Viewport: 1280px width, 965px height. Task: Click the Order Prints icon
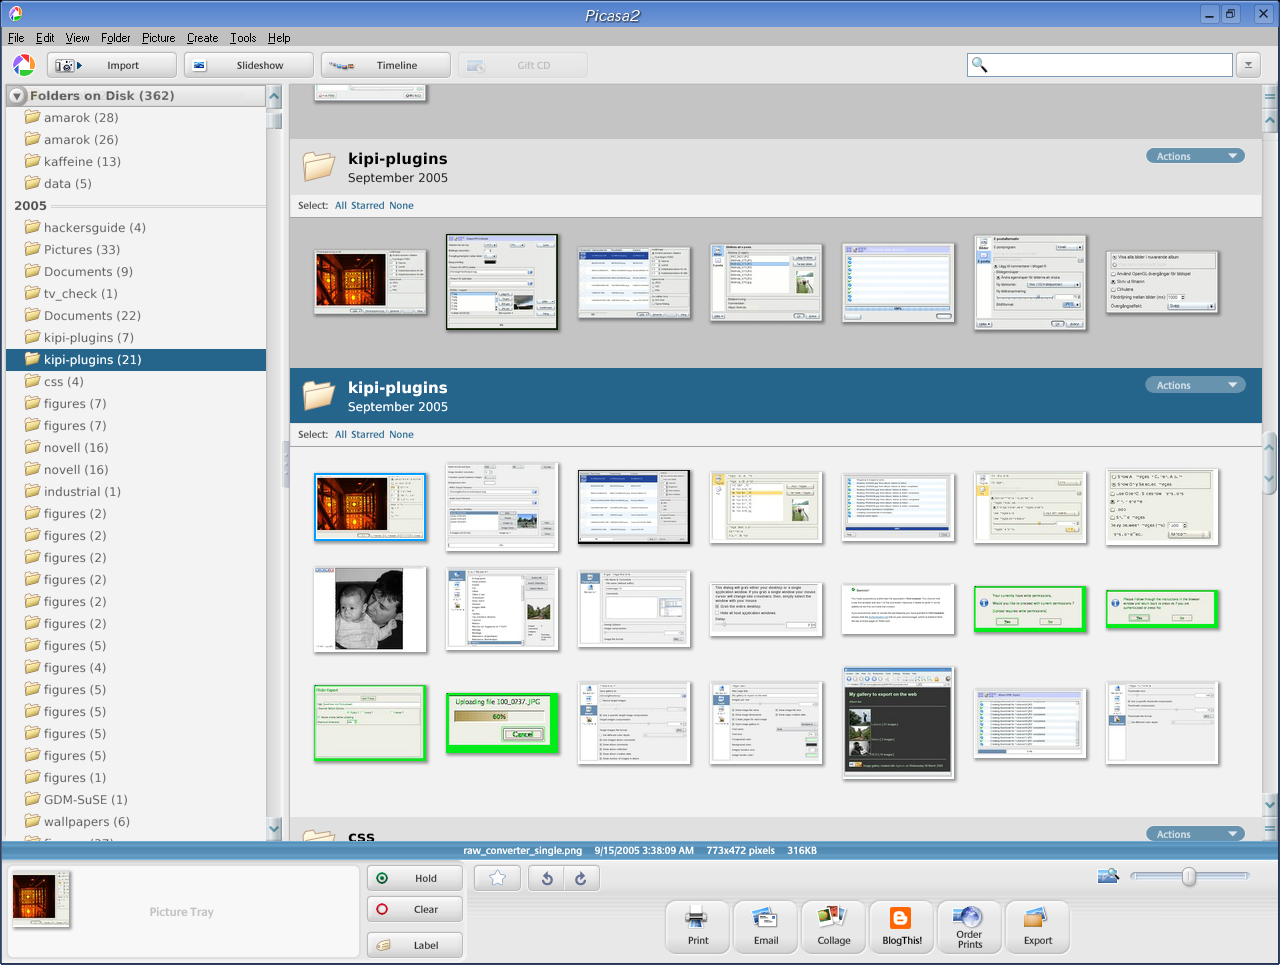(x=968, y=927)
